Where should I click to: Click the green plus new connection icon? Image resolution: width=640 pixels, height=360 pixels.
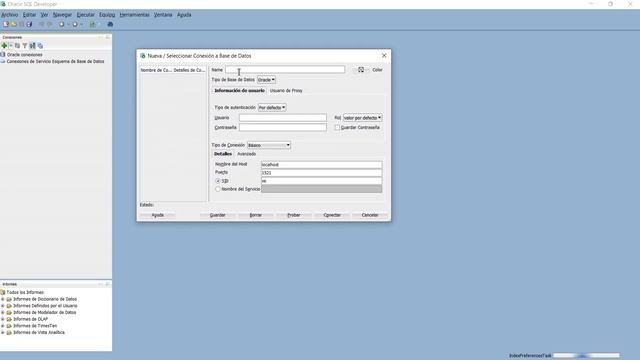click(x=4, y=46)
